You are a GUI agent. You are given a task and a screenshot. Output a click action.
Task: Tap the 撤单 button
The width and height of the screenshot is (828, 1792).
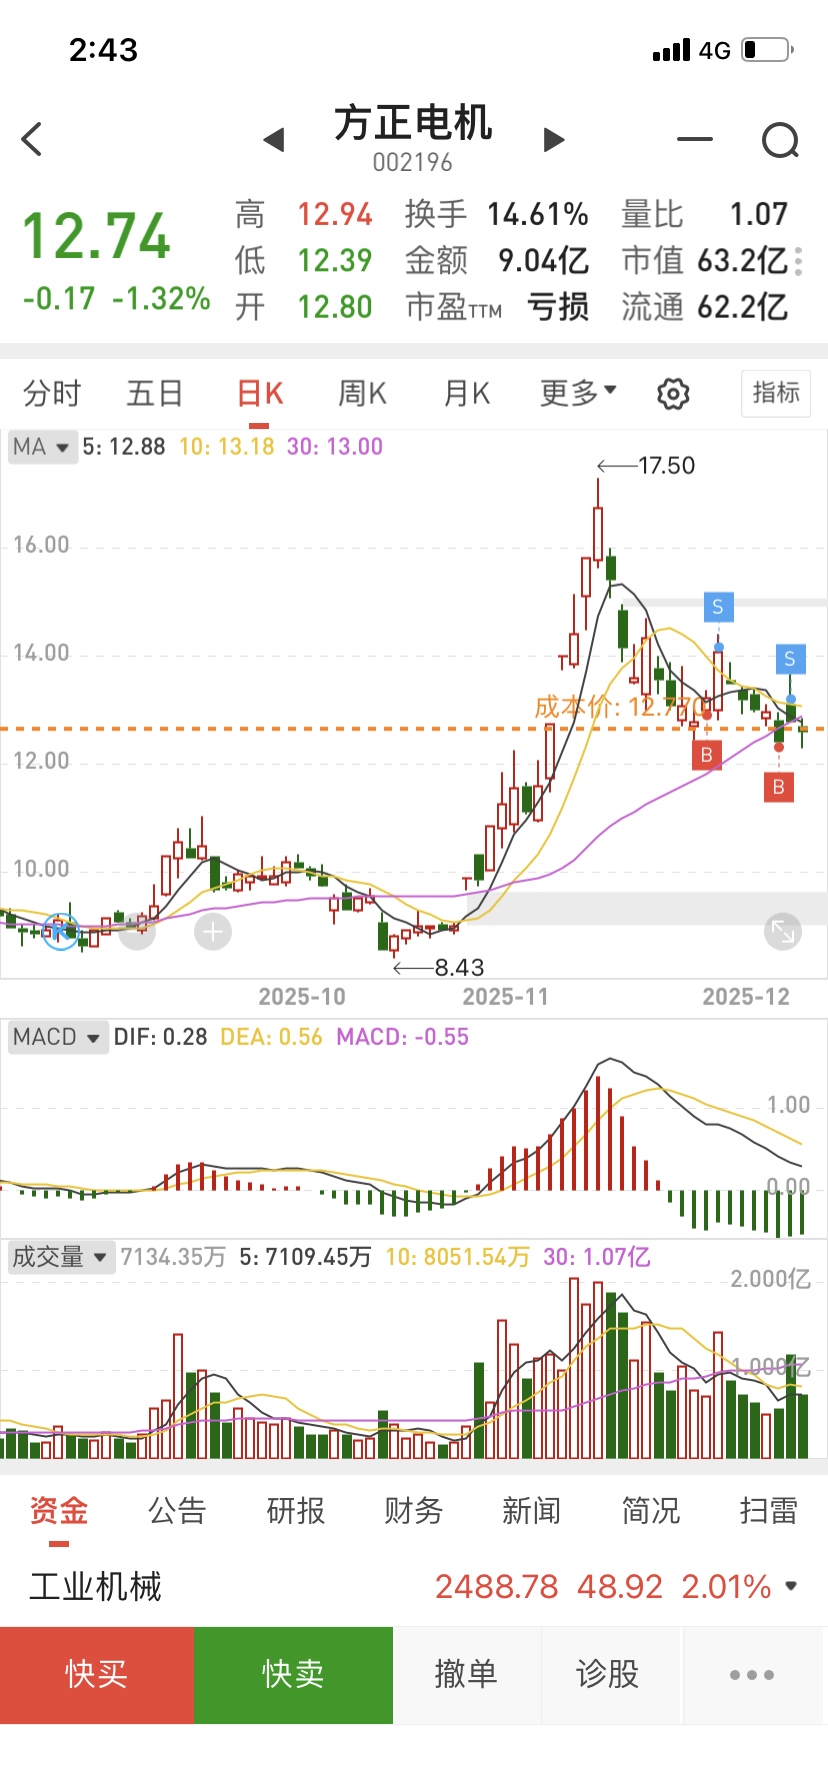pos(467,1675)
